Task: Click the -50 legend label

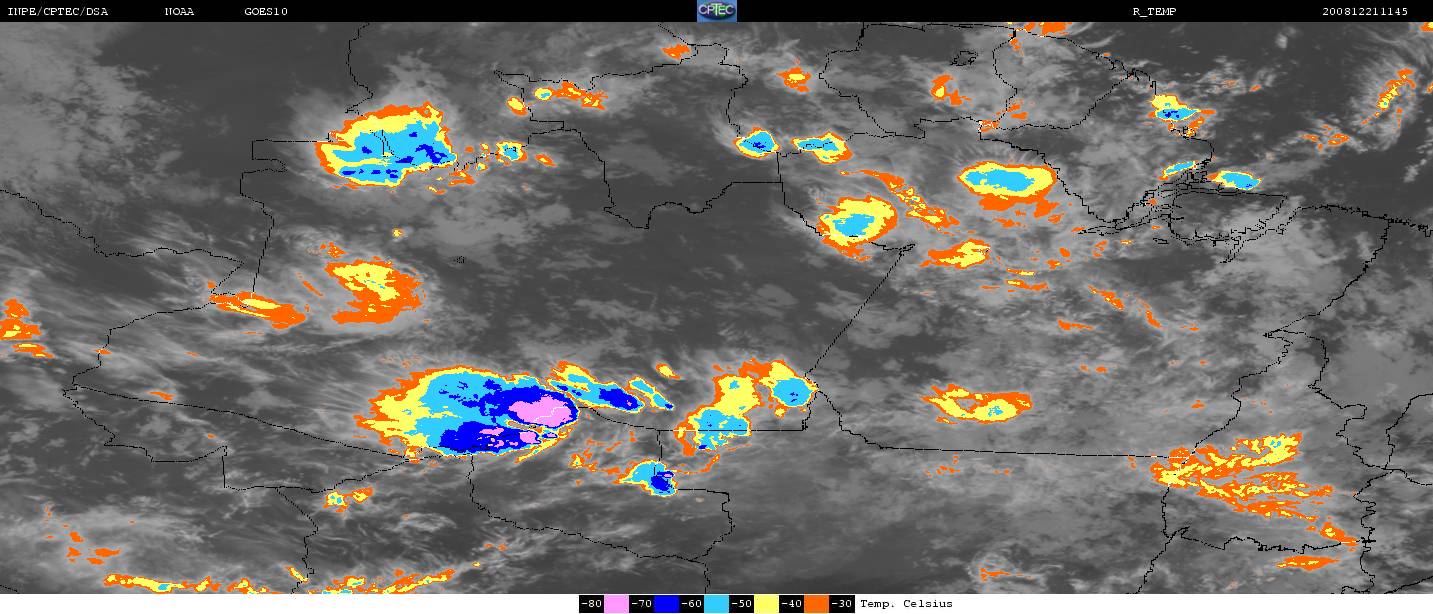Action: click(x=742, y=604)
